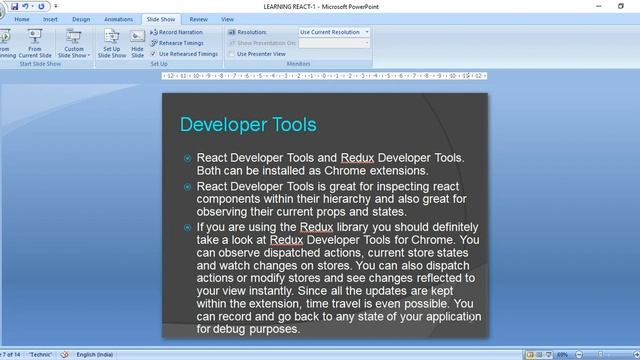Viewport: 640px width, 360px height.
Task: Restore down the PowerPoint window
Action: 621,6
